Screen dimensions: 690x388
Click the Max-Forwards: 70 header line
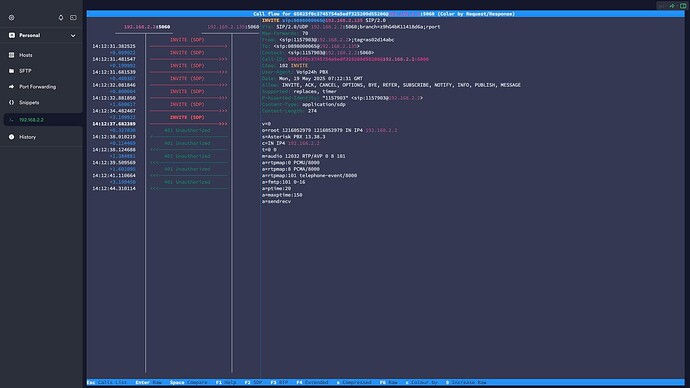tap(285, 33)
